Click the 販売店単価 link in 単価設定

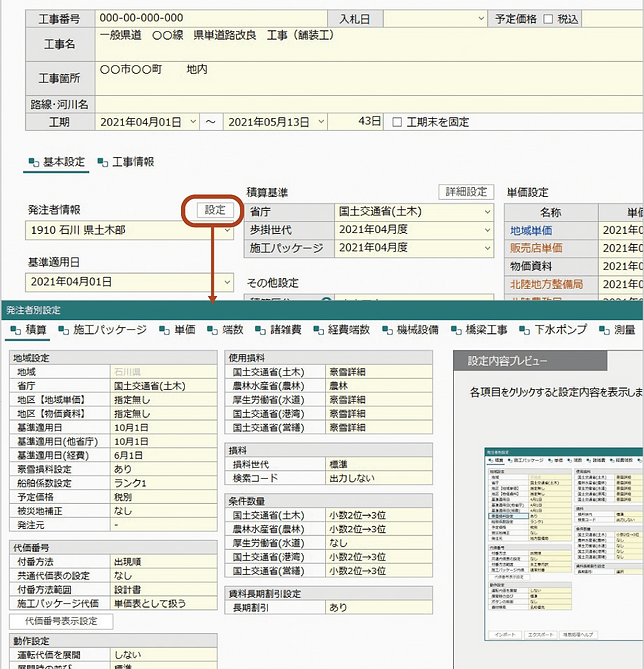coord(536,248)
